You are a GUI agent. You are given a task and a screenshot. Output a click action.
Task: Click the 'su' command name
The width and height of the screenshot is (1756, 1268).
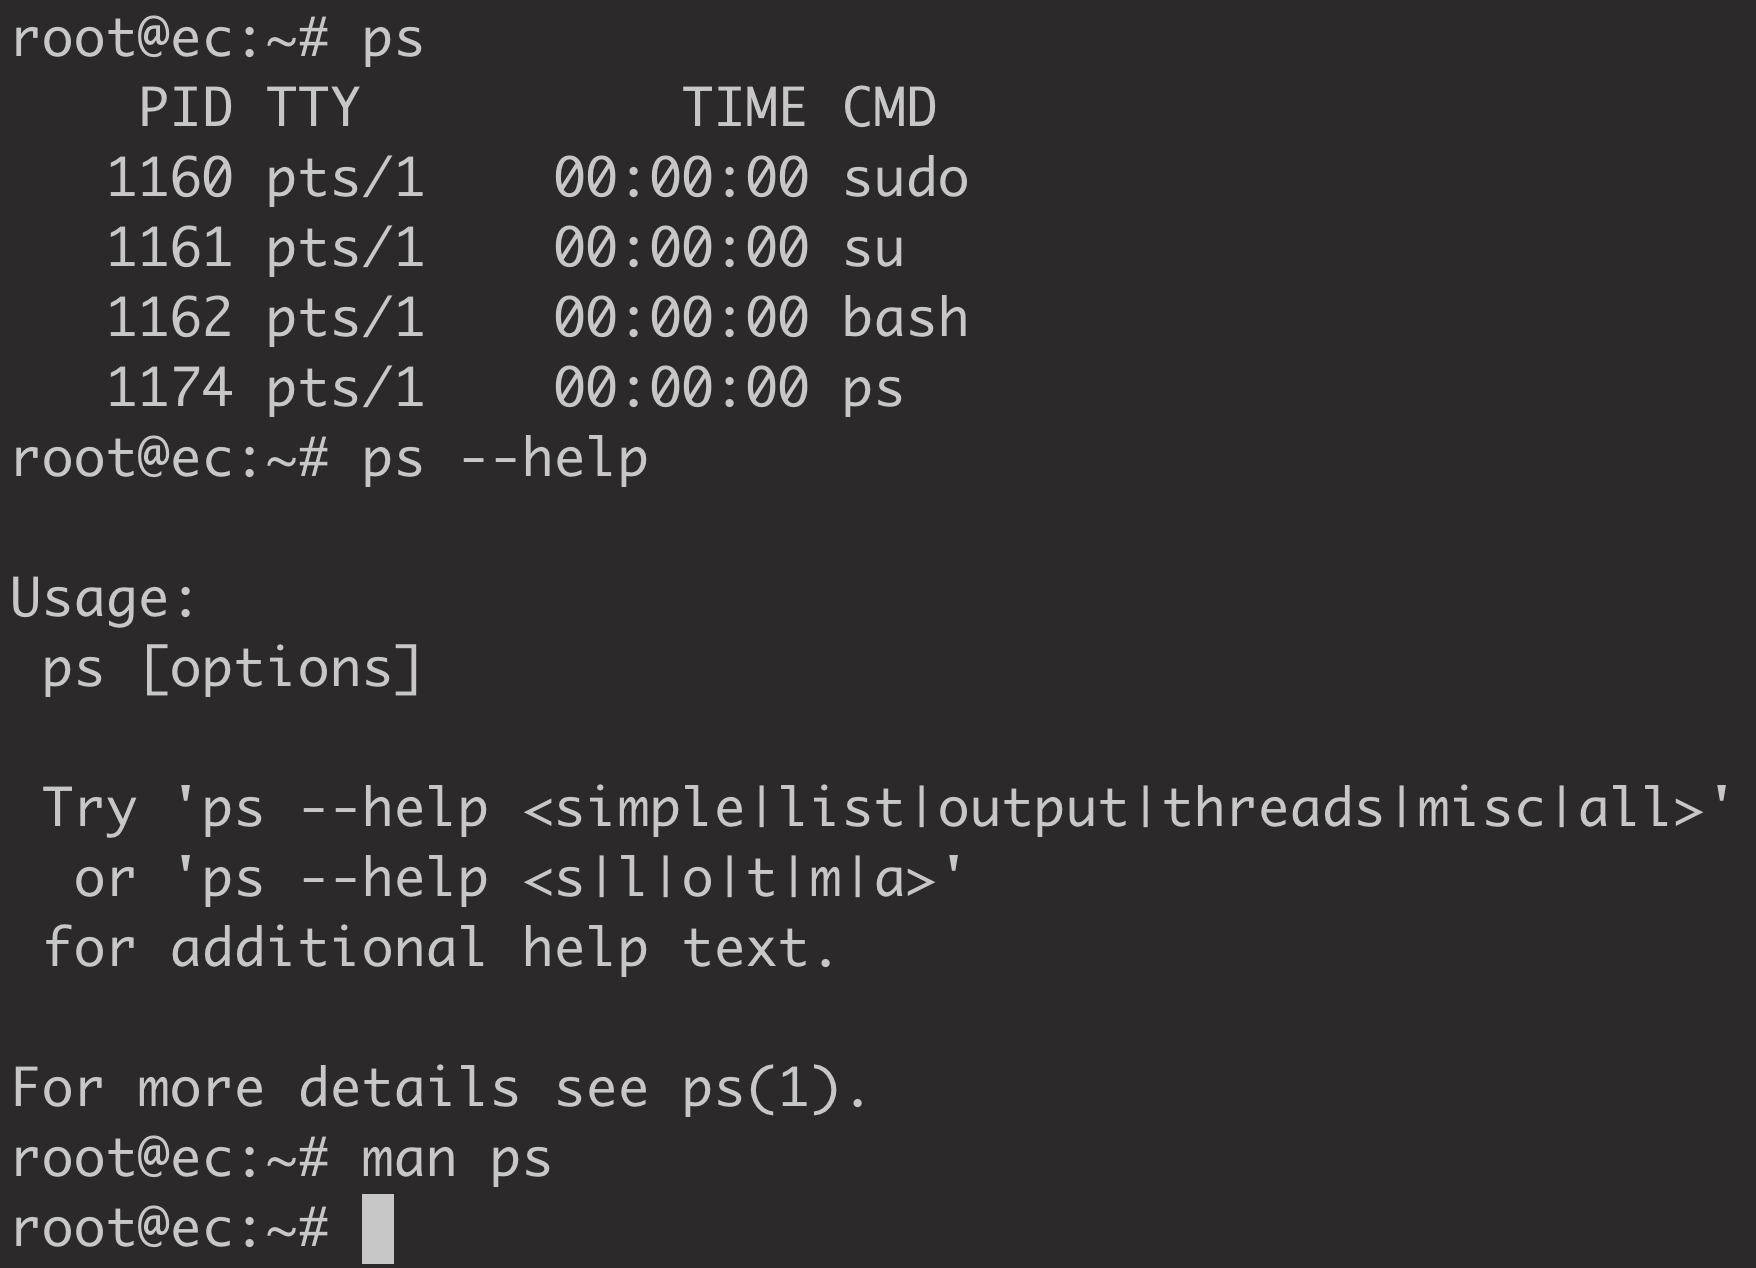(873, 248)
